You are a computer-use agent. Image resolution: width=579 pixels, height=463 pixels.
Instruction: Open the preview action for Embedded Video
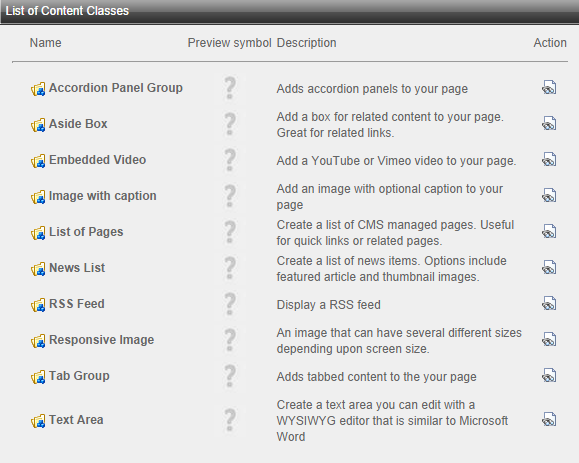click(x=549, y=160)
